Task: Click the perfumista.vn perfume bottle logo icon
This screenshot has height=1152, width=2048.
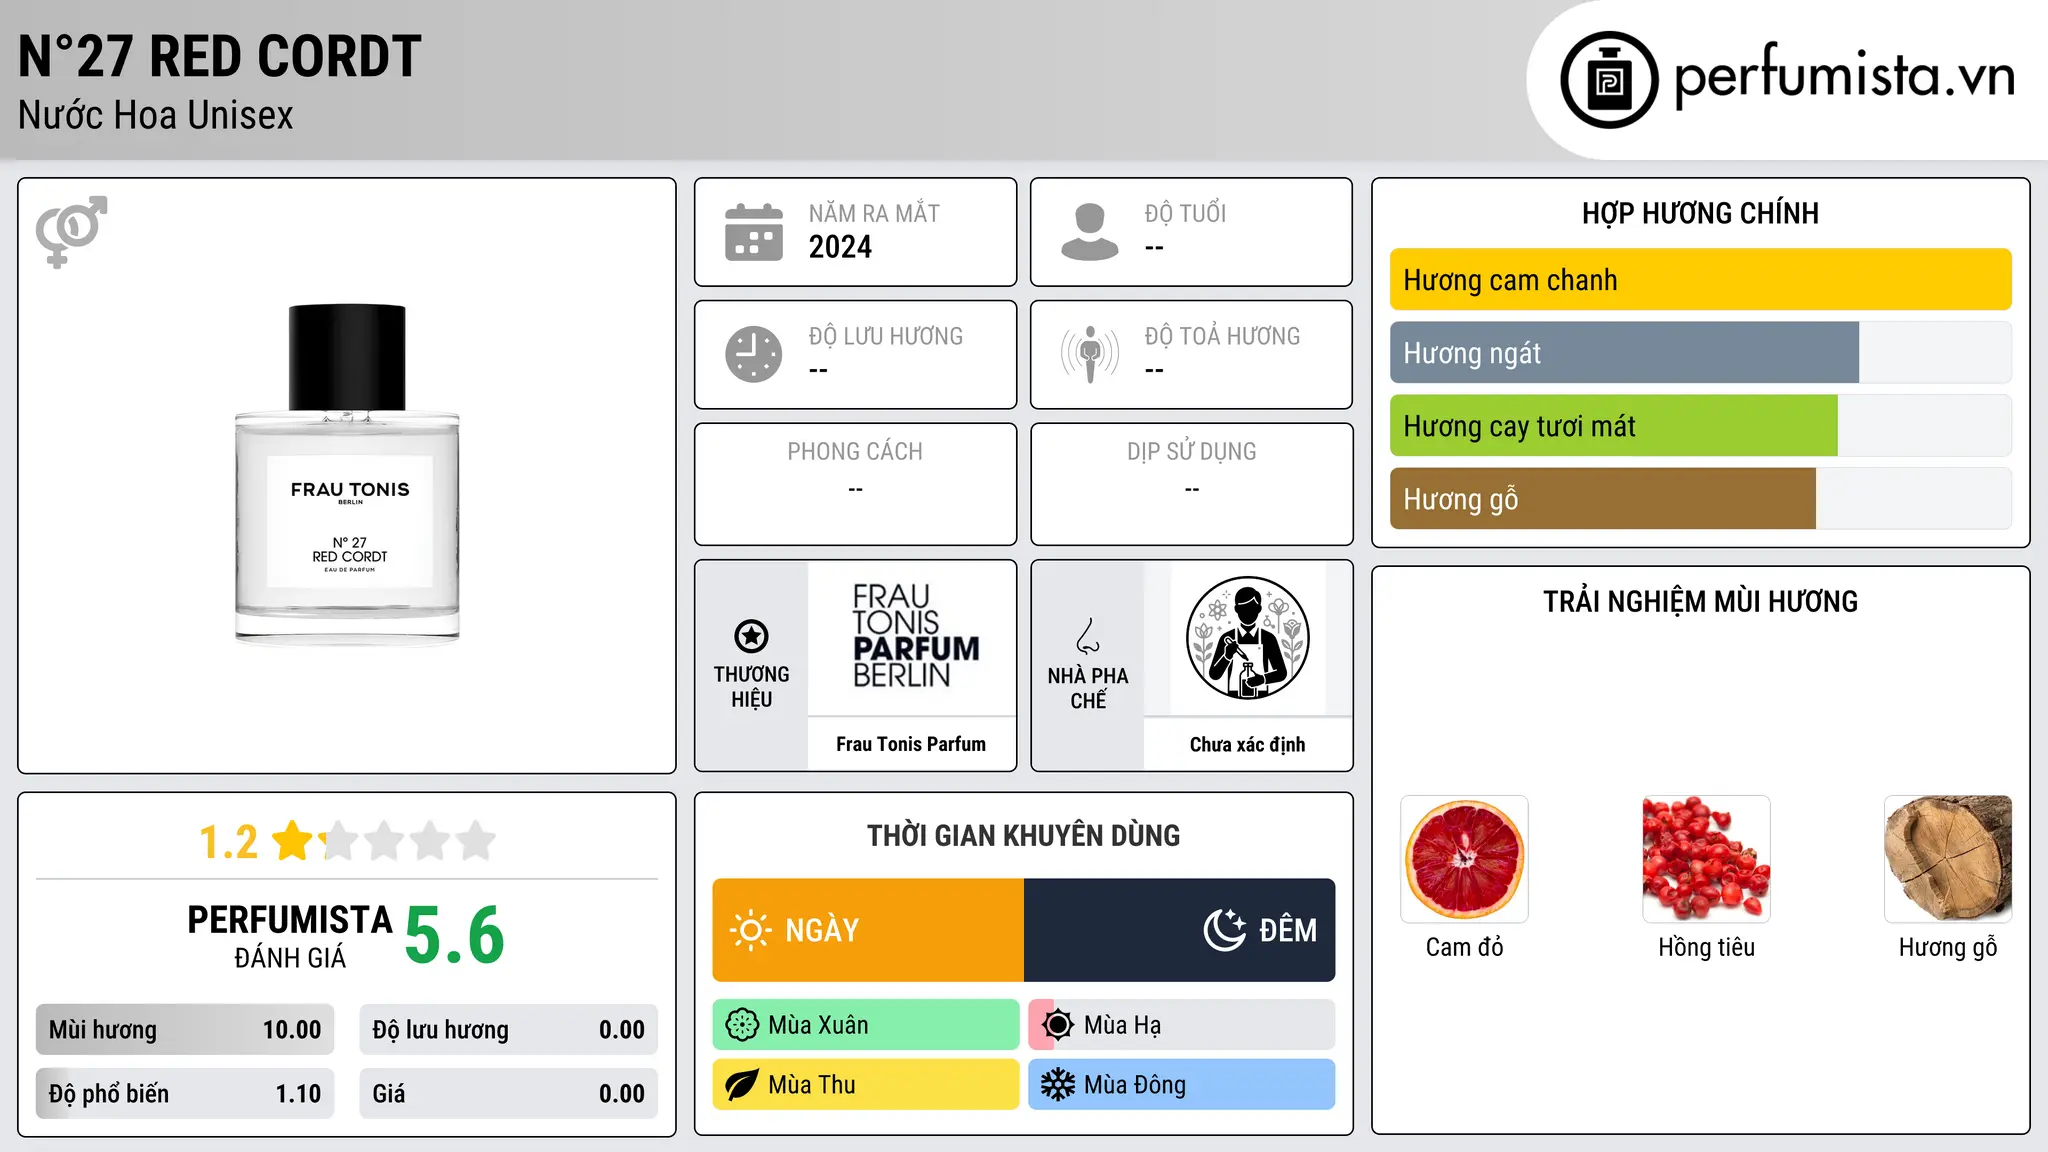Action: click(1609, 80)
